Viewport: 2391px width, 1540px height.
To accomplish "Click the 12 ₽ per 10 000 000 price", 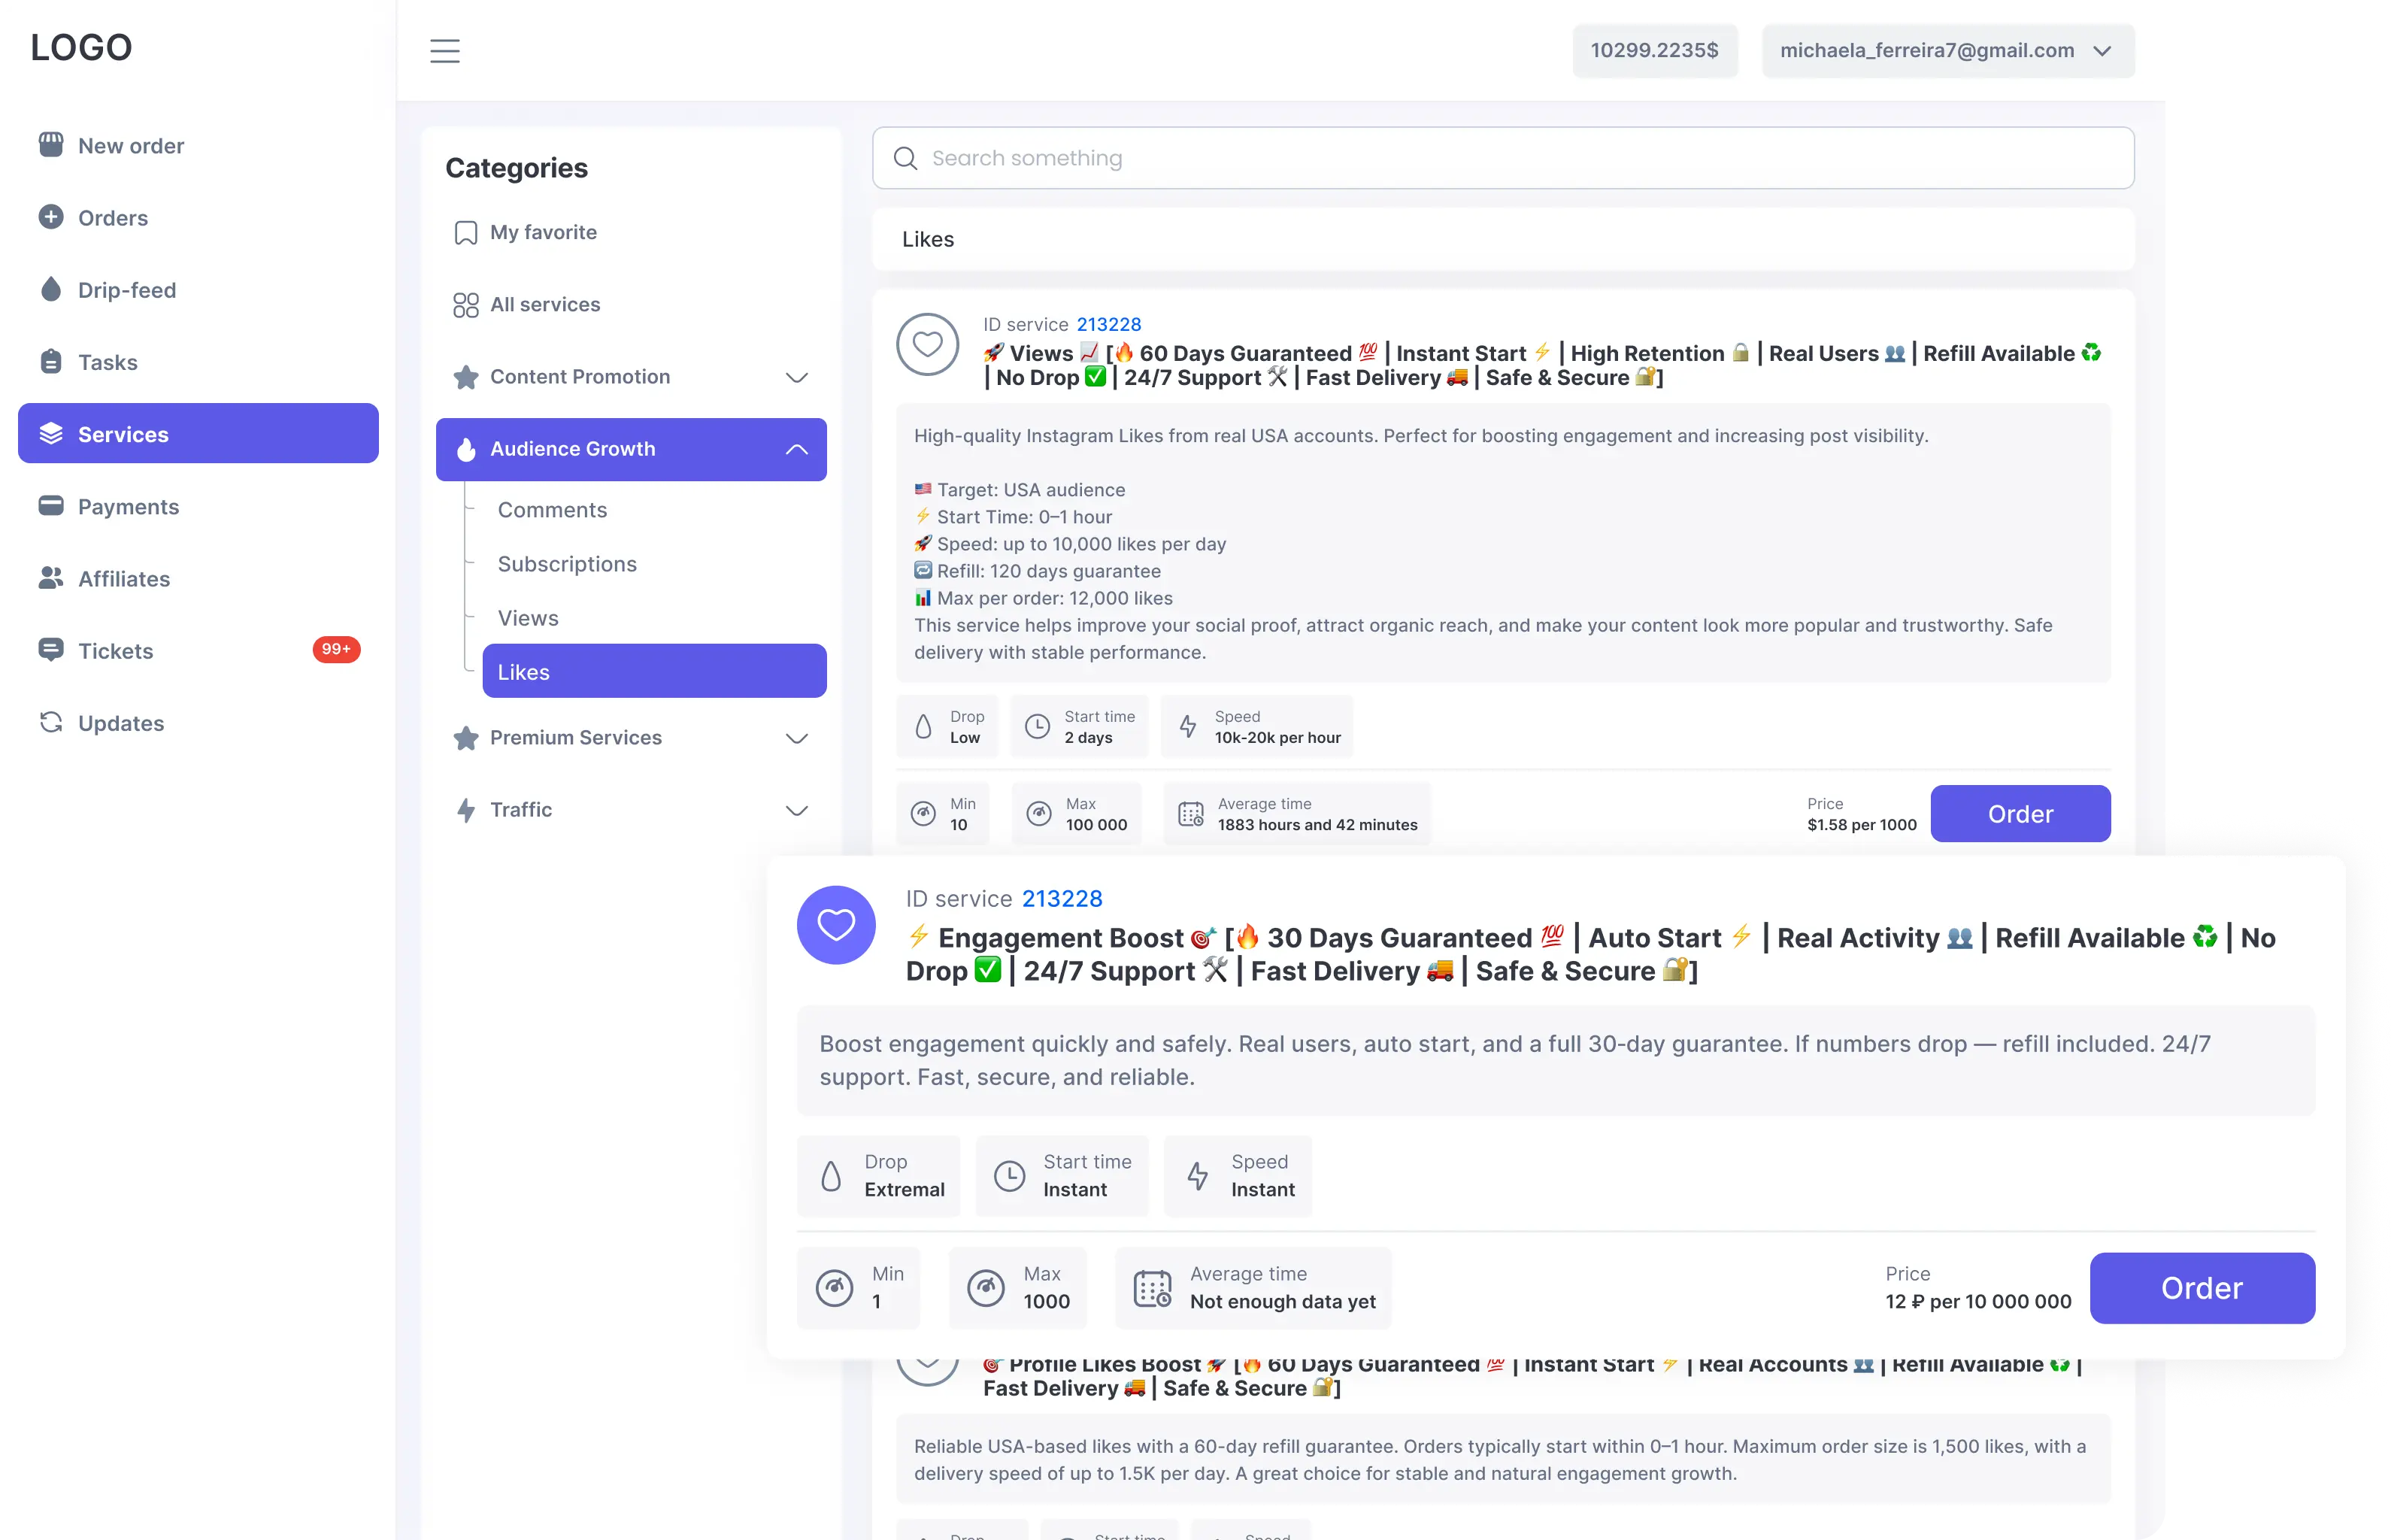I will 1978,1301.
